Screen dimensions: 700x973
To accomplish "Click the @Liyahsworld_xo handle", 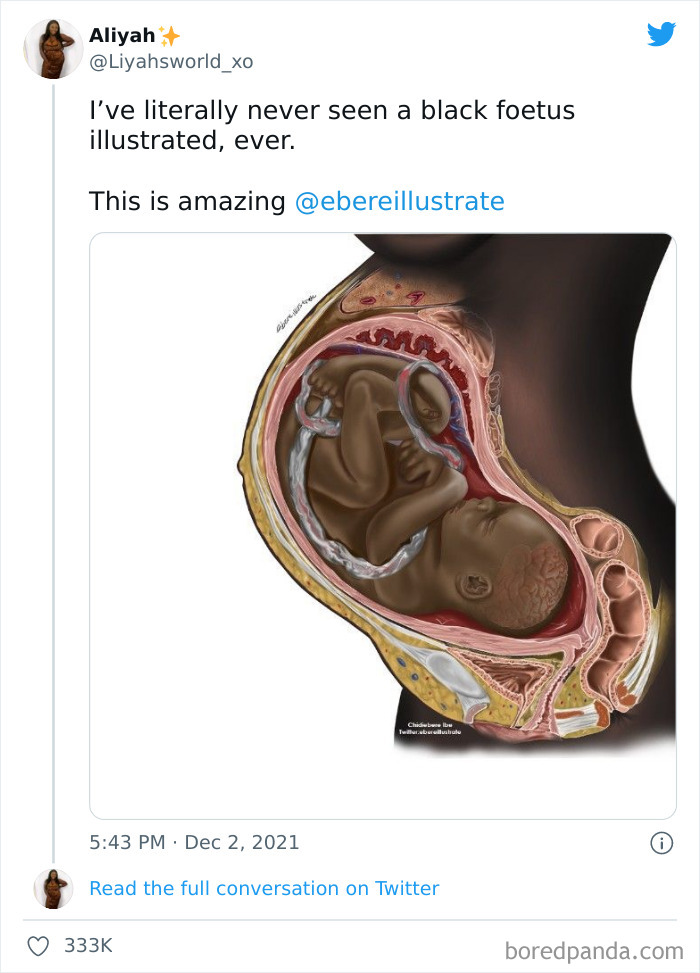I will pyautogui.click(x=171, y=62).
